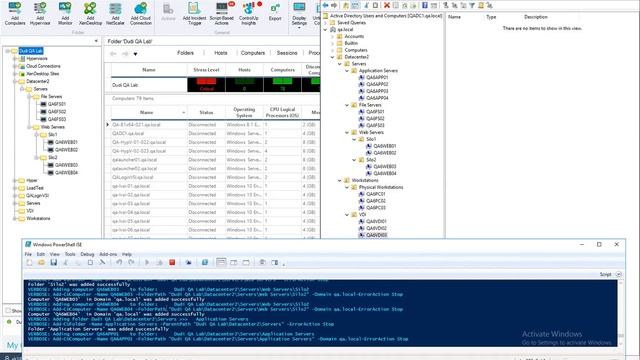Collapse the Datacenter2 OU in Active Directory
Screen dimensions: 640x360
coord(332,57)
